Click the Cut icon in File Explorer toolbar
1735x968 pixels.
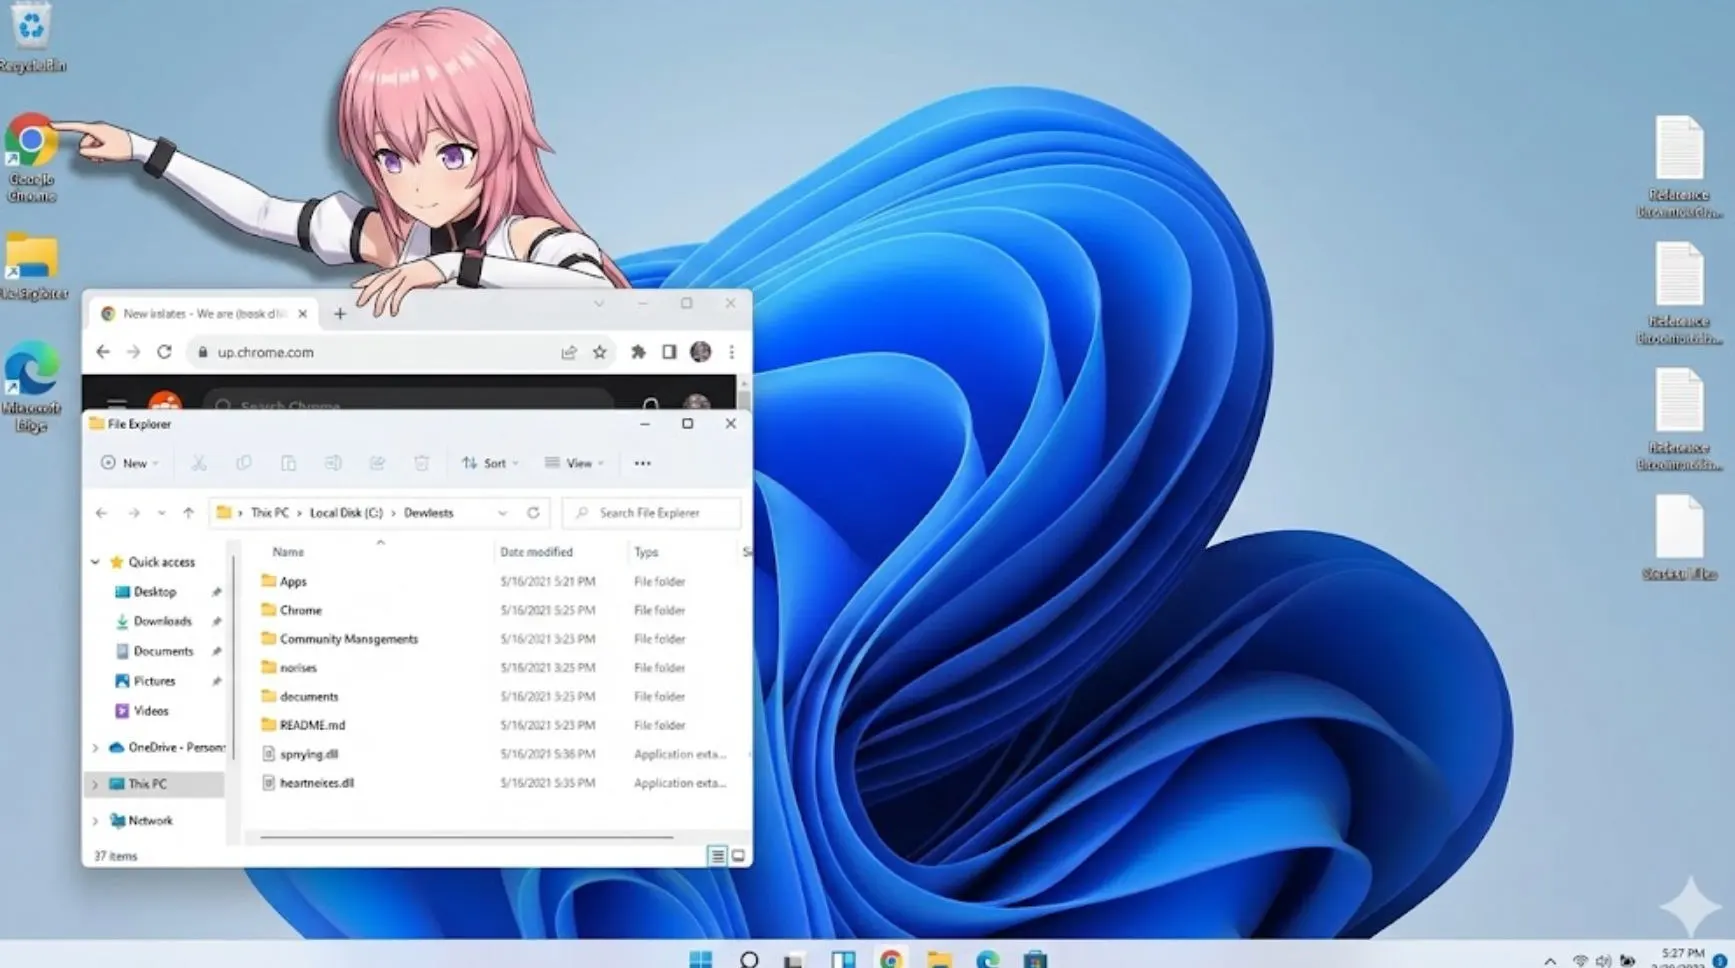click(x=199, y=463)
